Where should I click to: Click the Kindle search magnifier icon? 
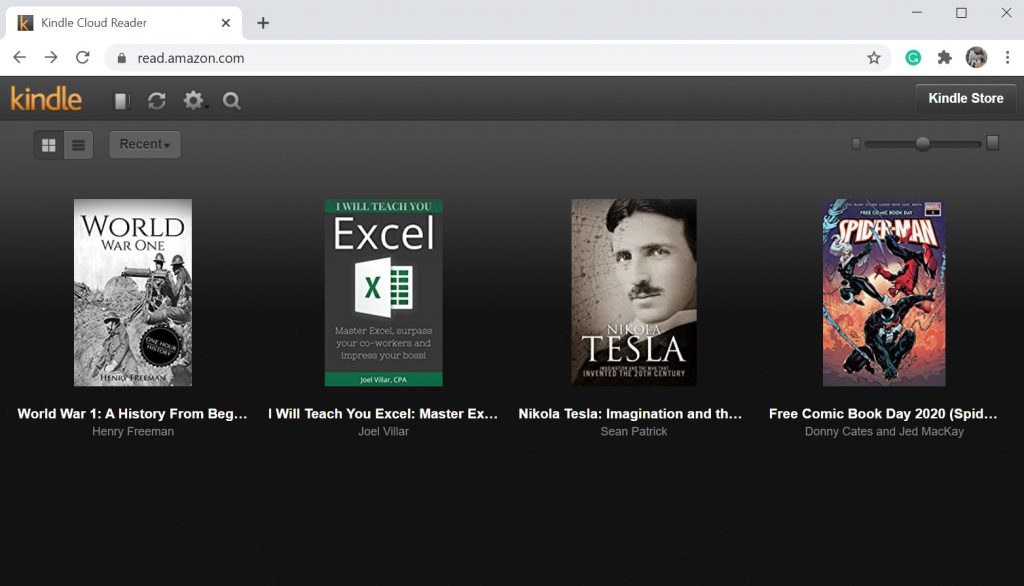[232, 101]
